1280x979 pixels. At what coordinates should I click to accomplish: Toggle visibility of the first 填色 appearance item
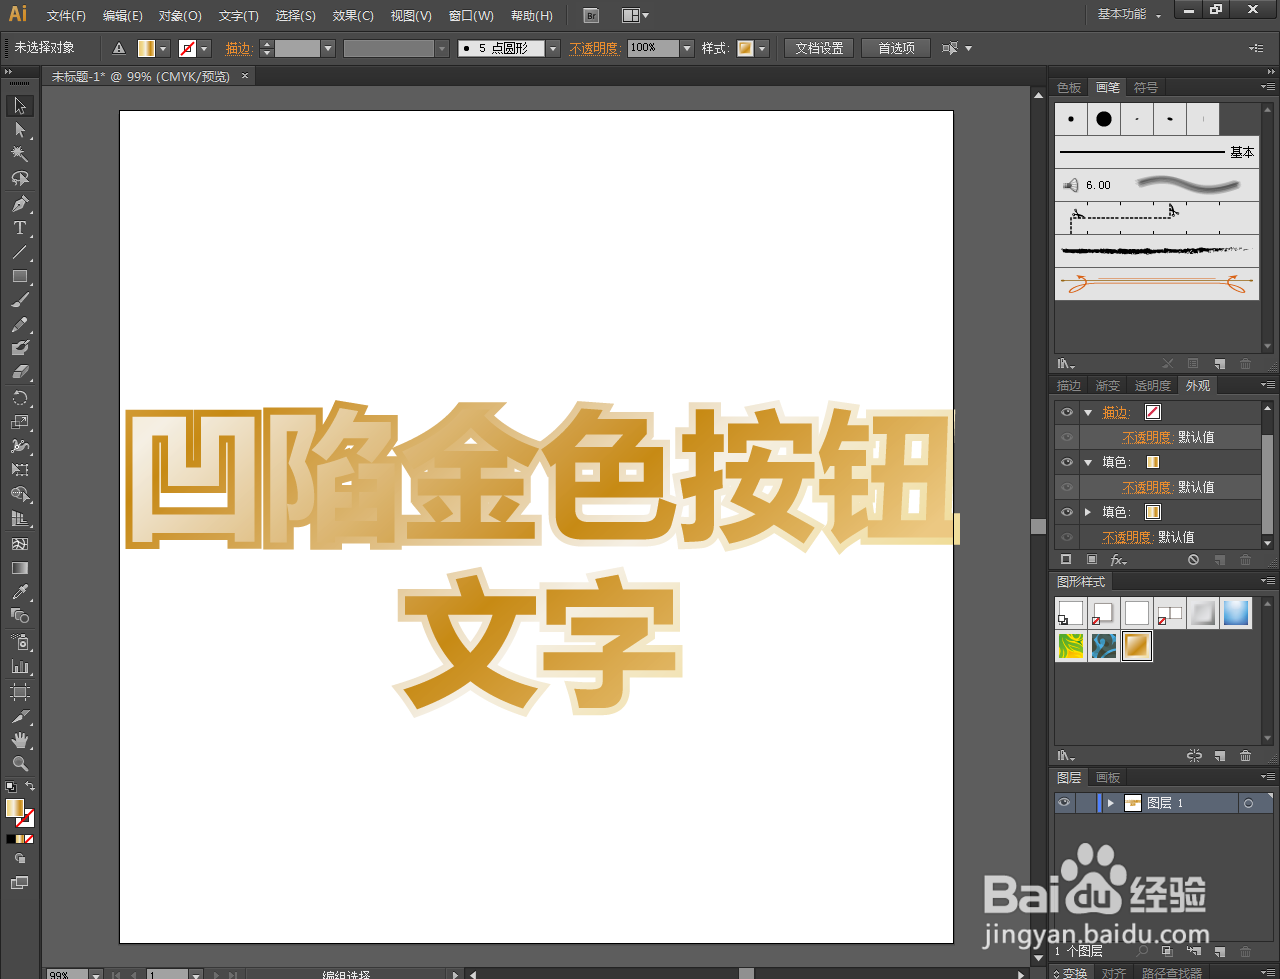(1067, 462)
